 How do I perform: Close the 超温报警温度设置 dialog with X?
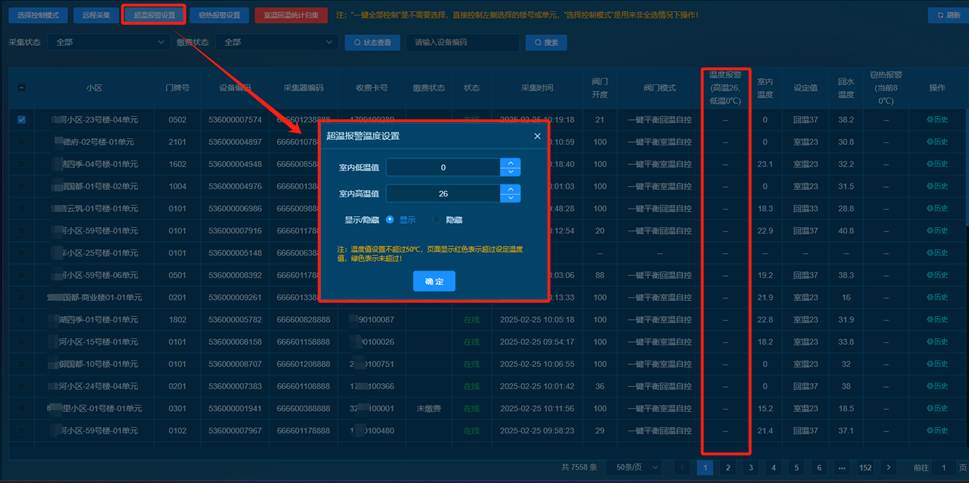pos(537,136)
